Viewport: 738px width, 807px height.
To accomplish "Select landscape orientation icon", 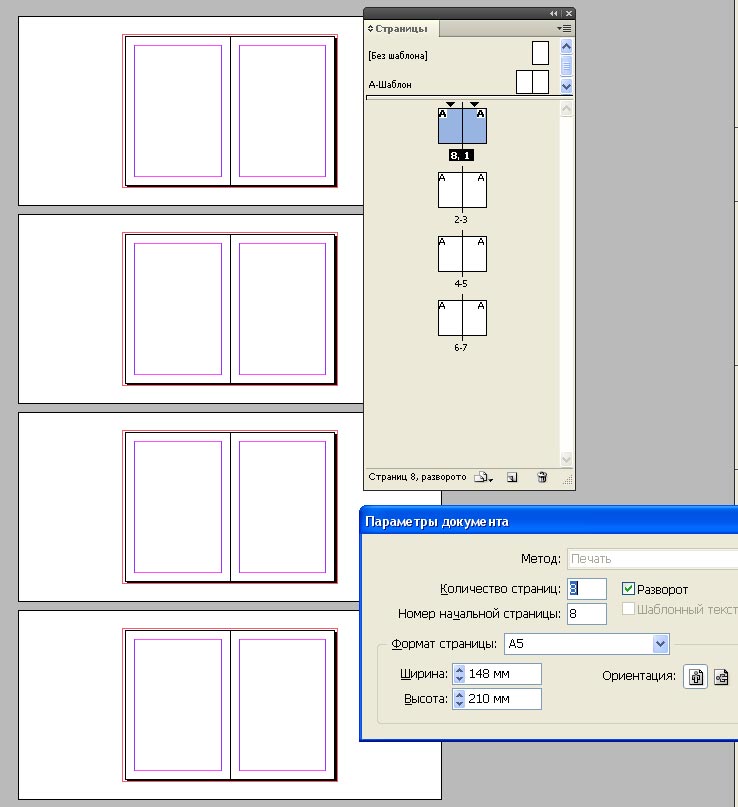I will [721, 676].
